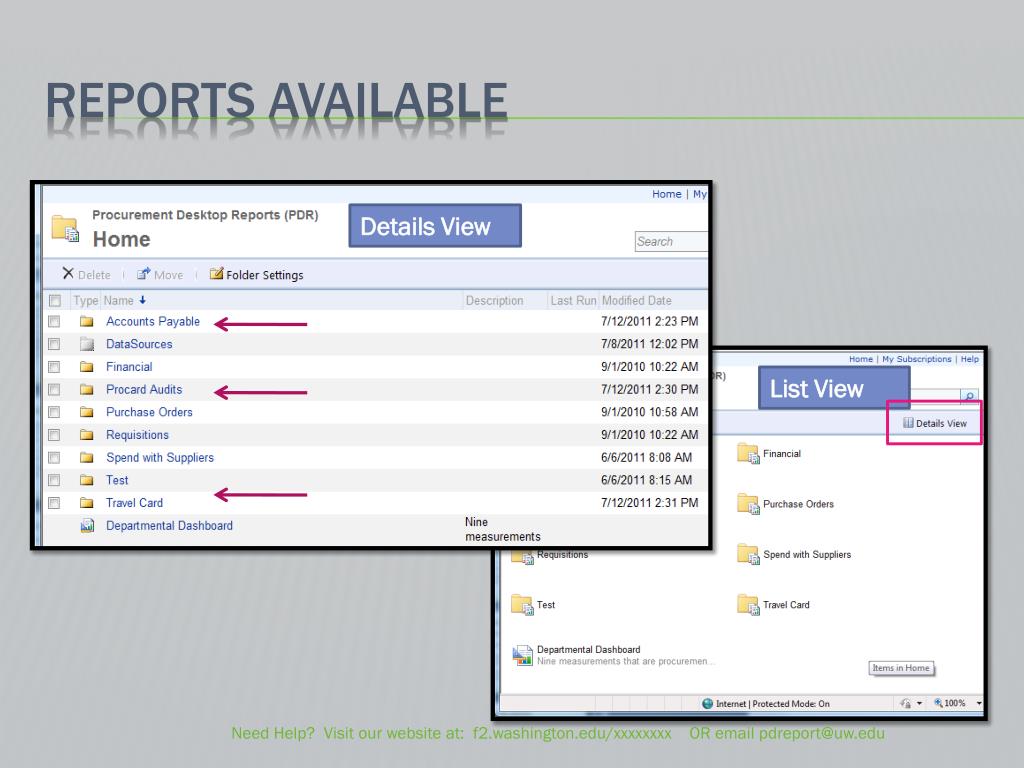Click the folder icon in the Travel Card row dated 7/12/2011
This screenshot has height=768, width=1024.
pyautogui.click(x=86, y=503)
